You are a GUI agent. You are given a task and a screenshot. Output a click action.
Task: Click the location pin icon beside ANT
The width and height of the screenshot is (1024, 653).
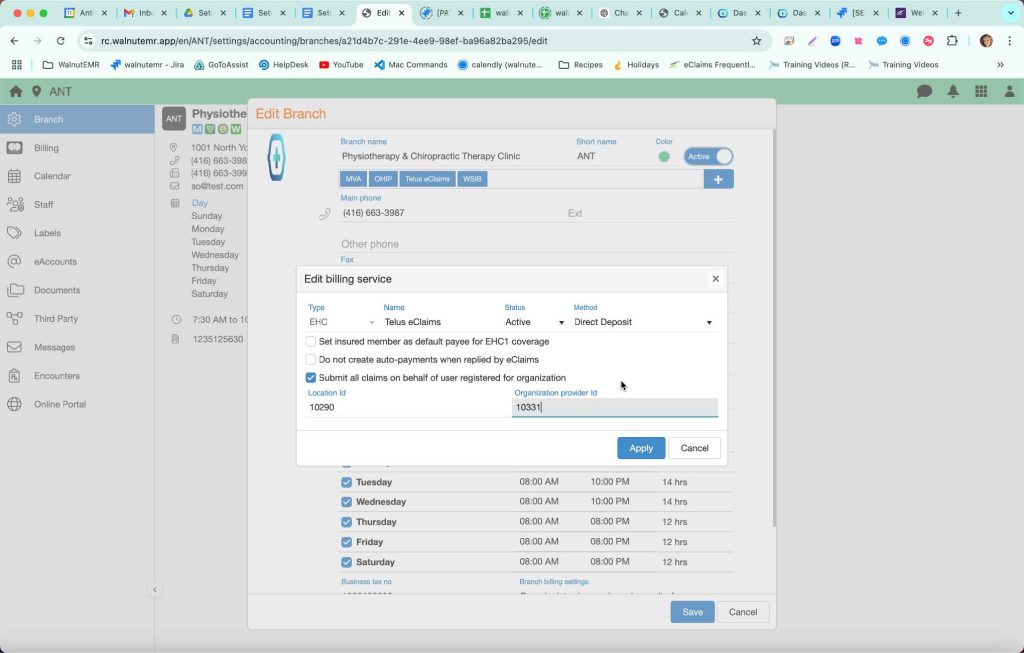click(x=37, y=91)
